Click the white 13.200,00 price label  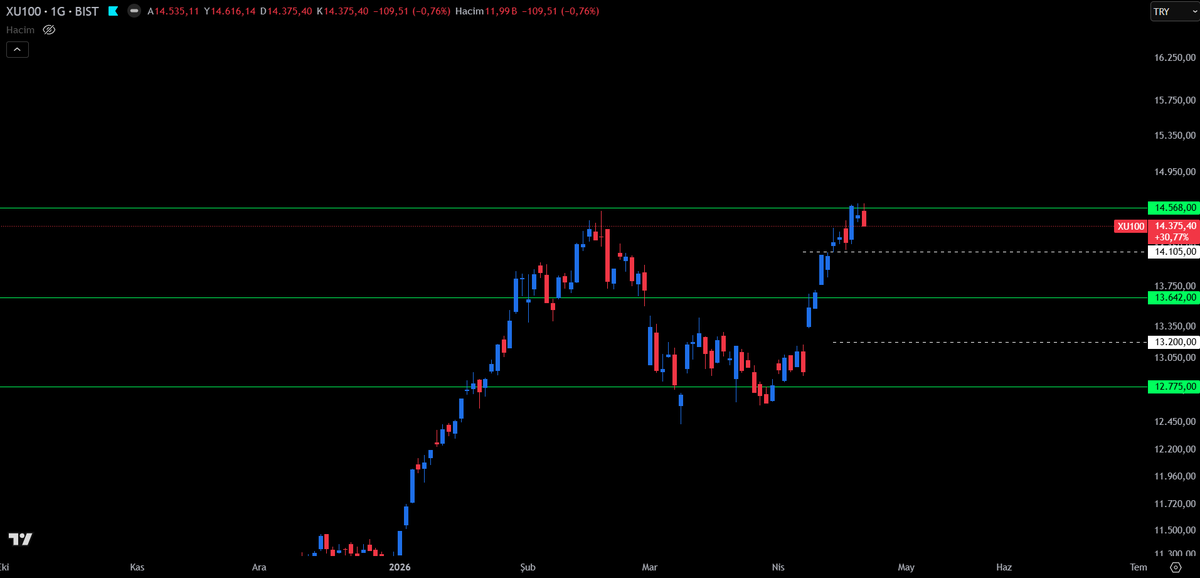click(x=1175, y=342)
